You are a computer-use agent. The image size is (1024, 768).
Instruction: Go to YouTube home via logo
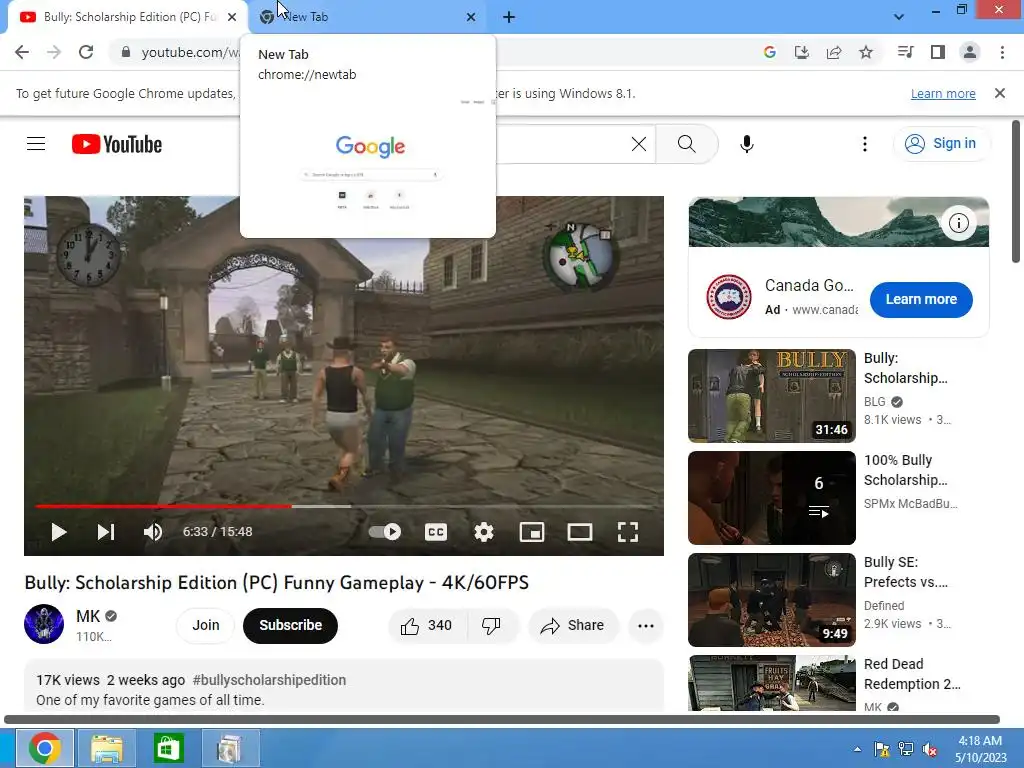[x=117, y=144]
